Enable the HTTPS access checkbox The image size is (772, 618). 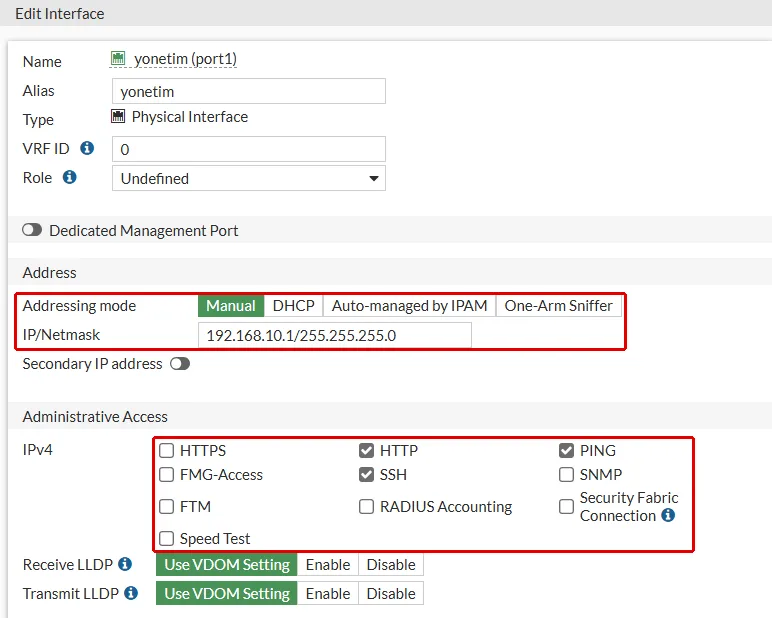(x=166, y=450)
